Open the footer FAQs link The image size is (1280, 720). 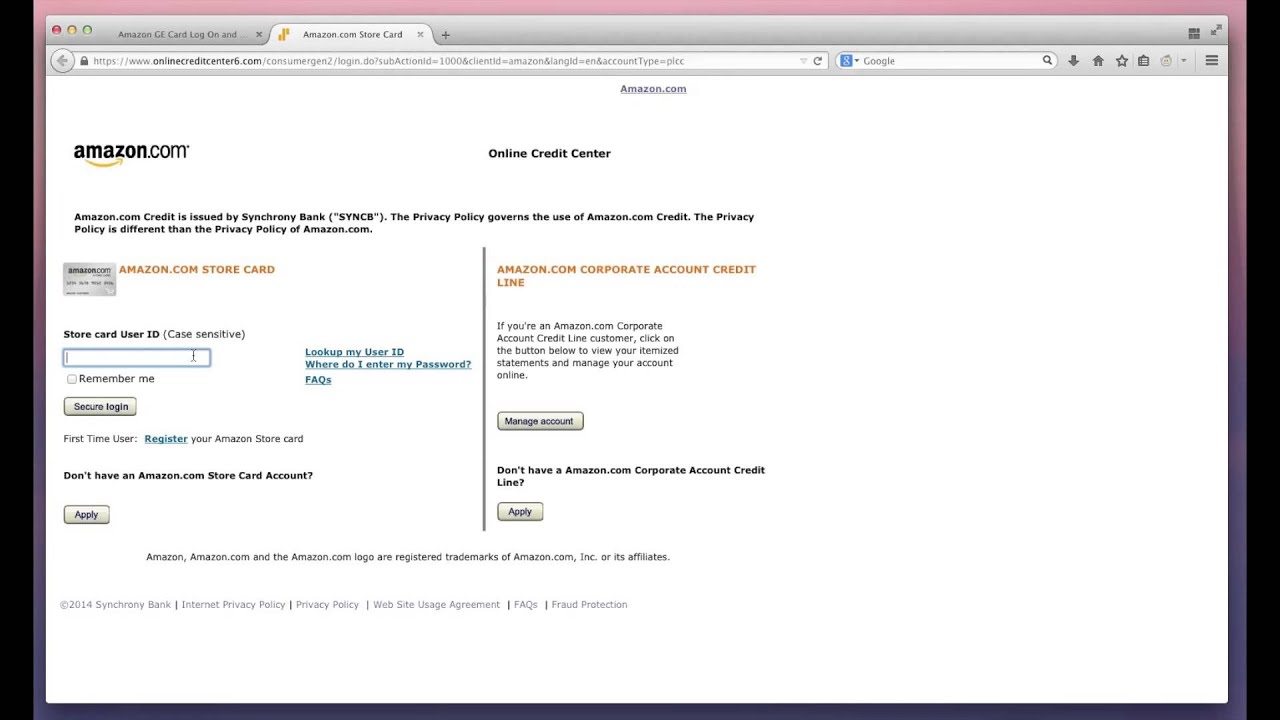click(x=525, y=605)
